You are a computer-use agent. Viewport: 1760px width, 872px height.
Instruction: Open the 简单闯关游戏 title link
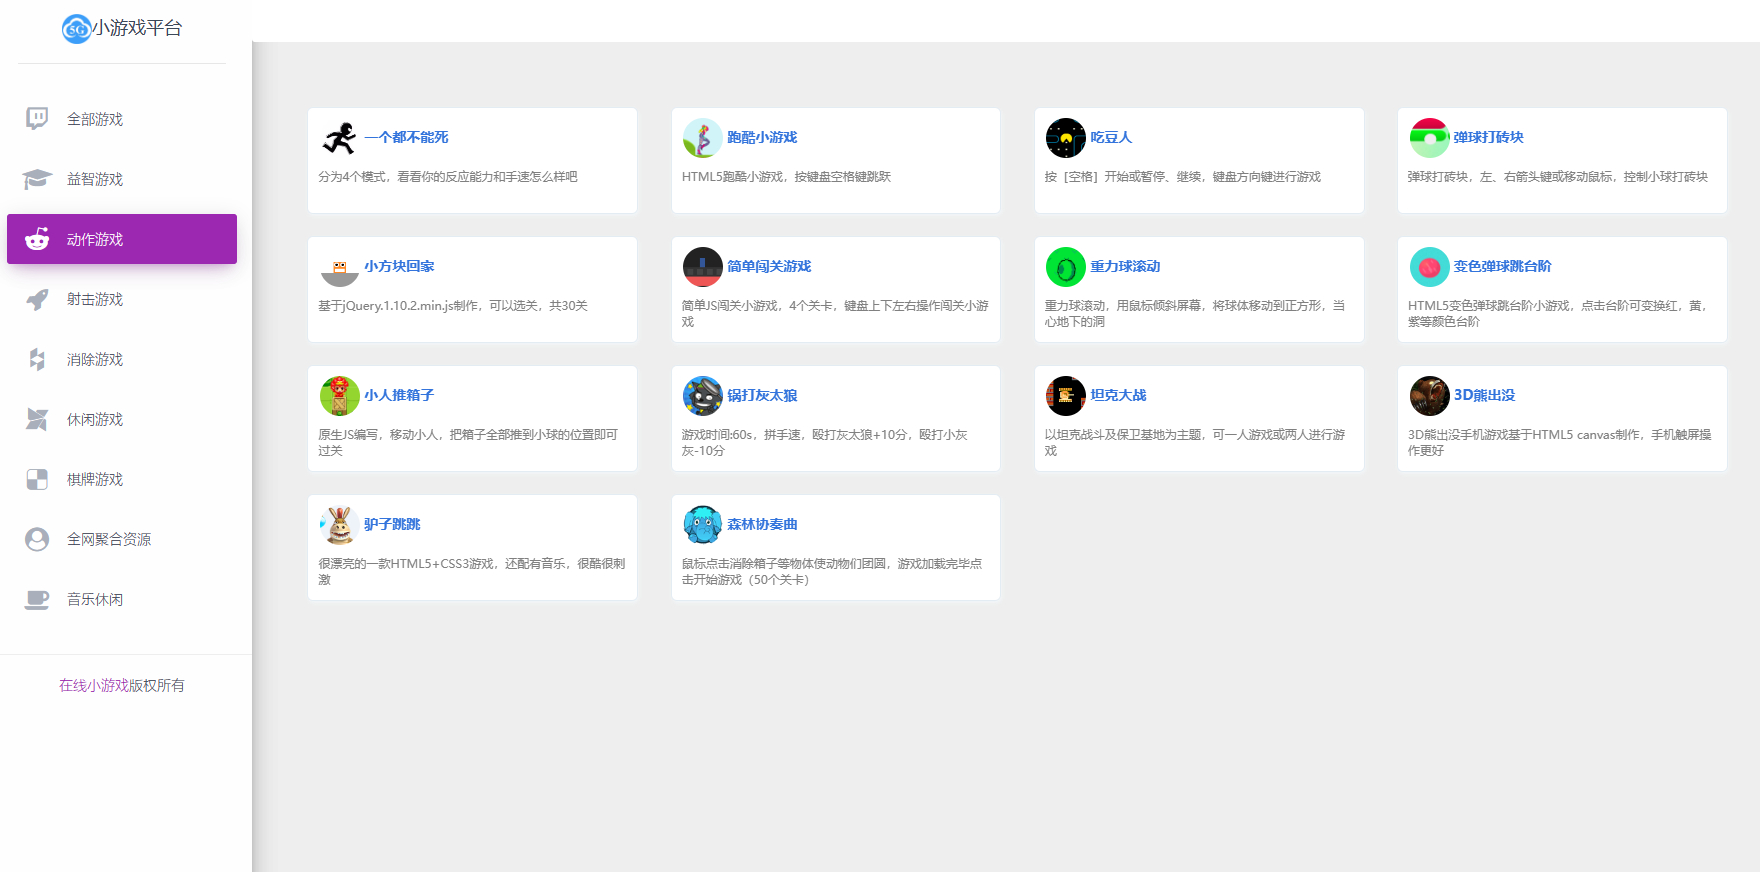click(769, 266)
